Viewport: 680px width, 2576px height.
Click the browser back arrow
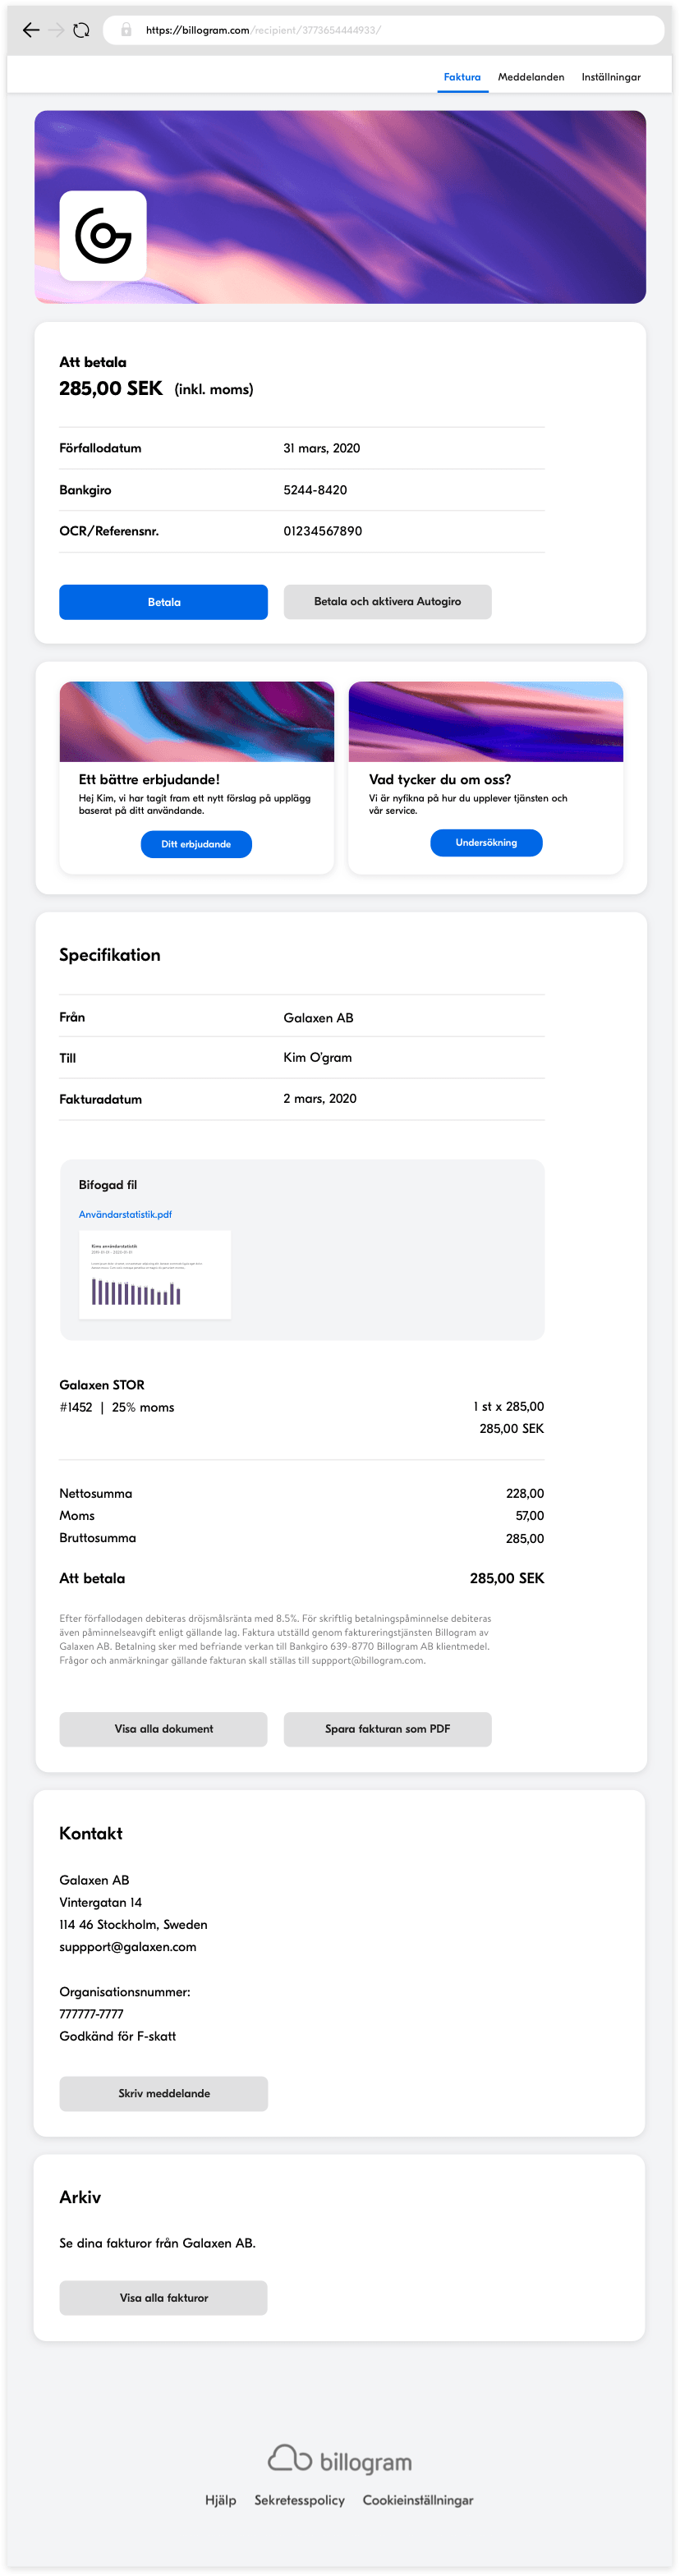click(31, 30)
